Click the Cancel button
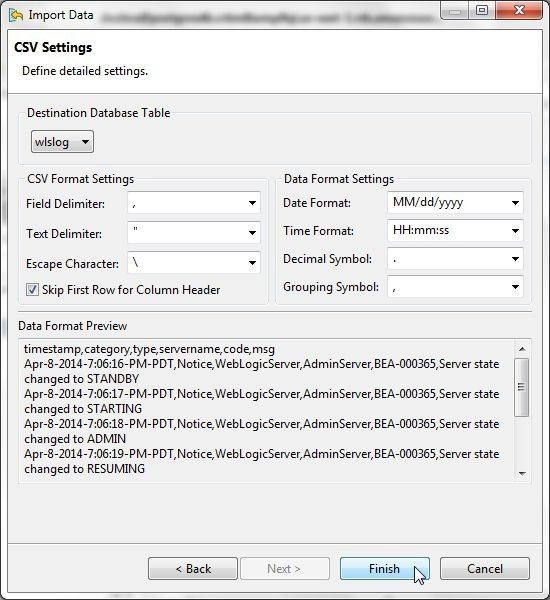The image size is (550, 600). tap(485, 569)
